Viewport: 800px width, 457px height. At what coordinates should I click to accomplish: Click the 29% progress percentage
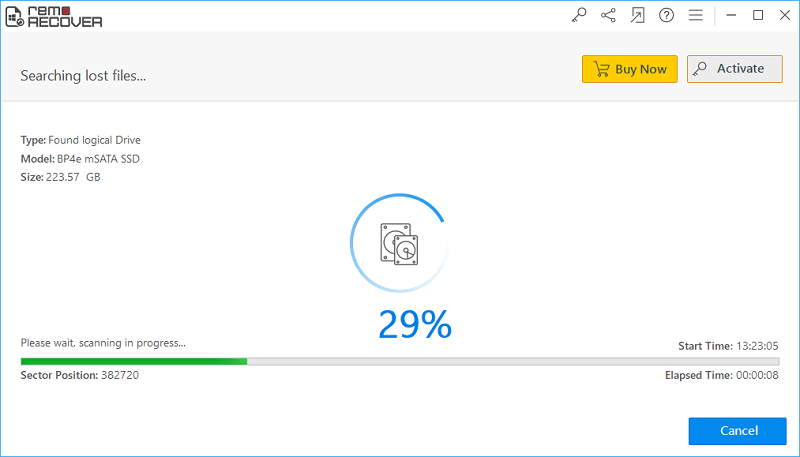(414, 324)
